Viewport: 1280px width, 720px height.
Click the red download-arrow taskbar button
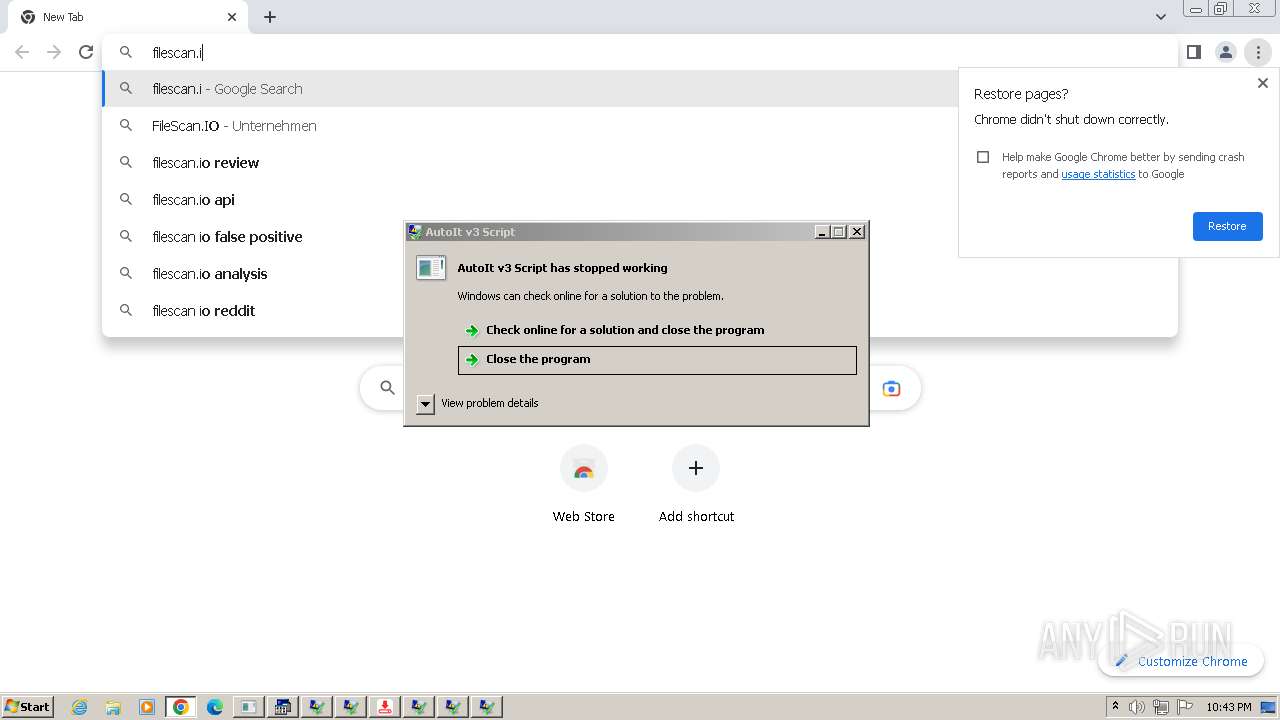click(385, 707)
